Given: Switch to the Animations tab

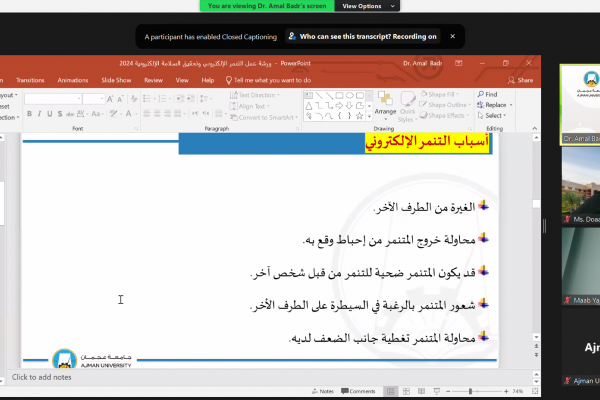Looking at the screenshot, I should click(73, 80).
